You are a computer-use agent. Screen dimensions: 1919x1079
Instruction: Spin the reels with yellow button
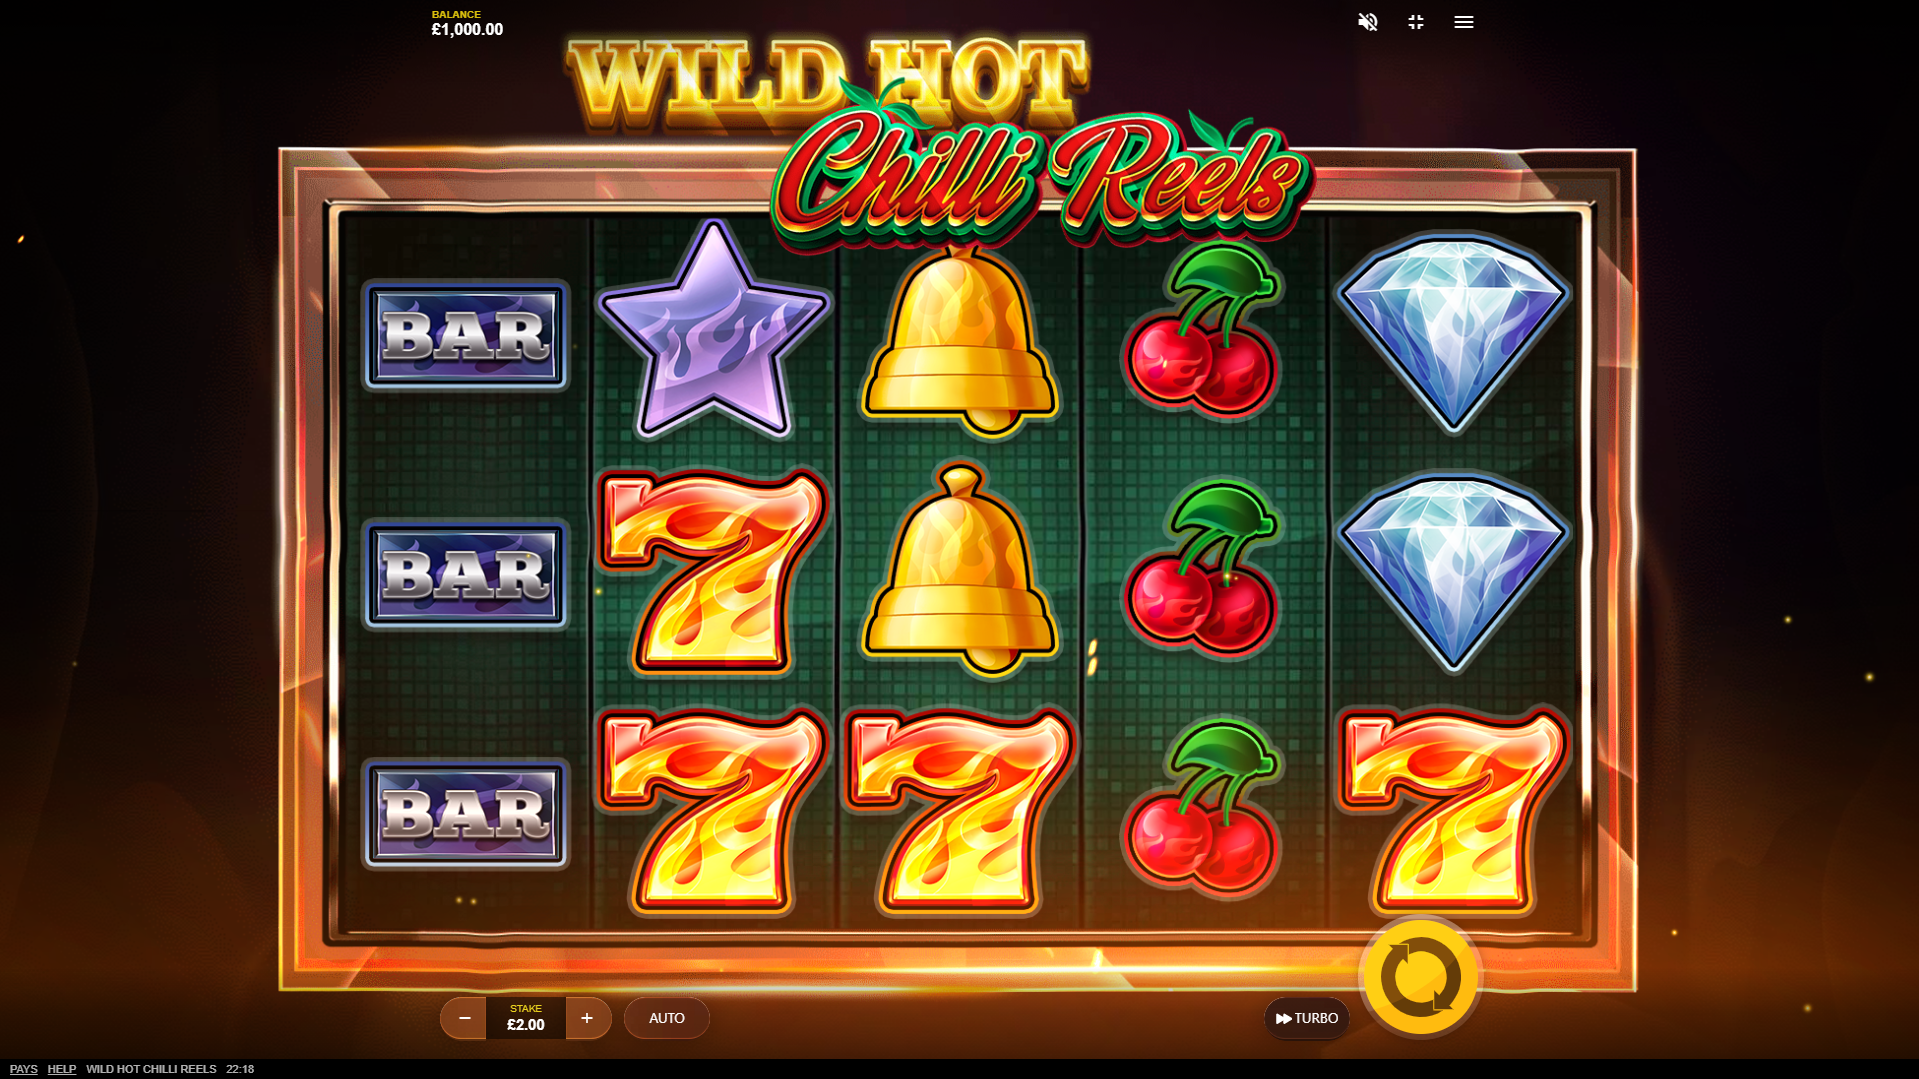[x=1420, y=977]
